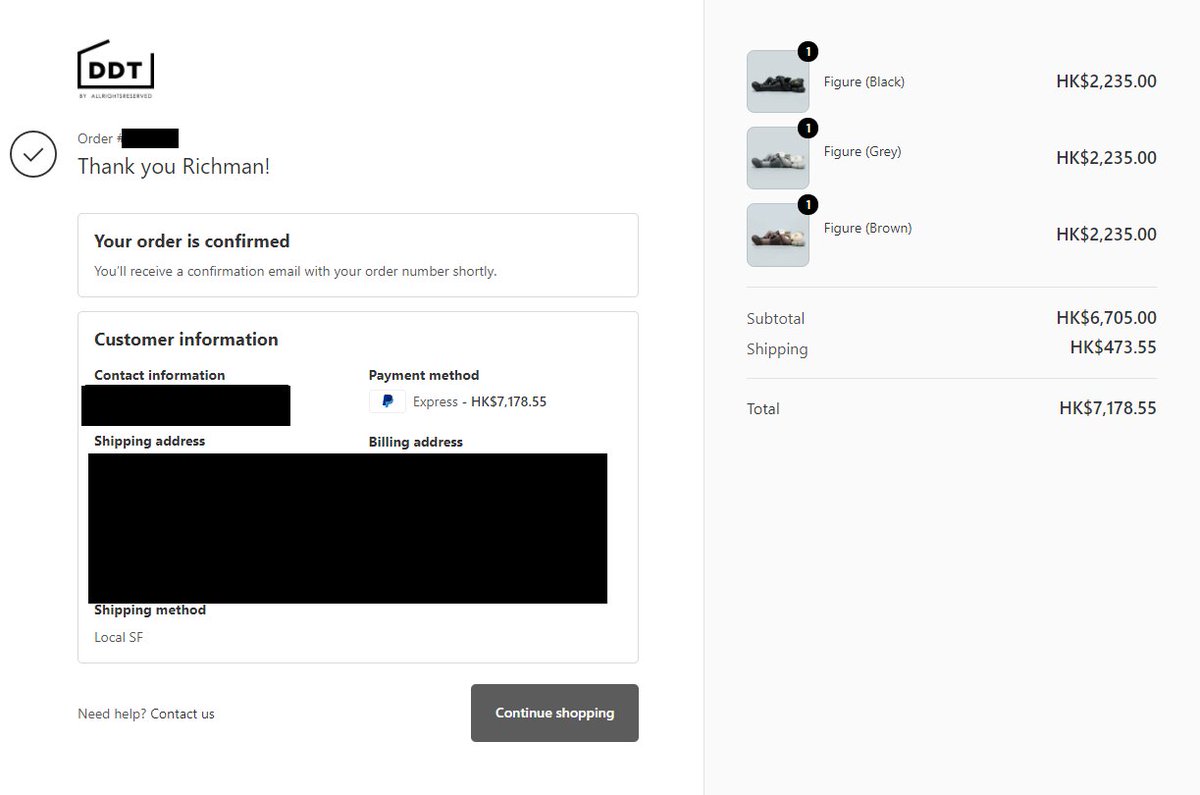Open the Figure (Black) product thumbnail
This screenshot has height=795, width=1200.
(778, 82)
